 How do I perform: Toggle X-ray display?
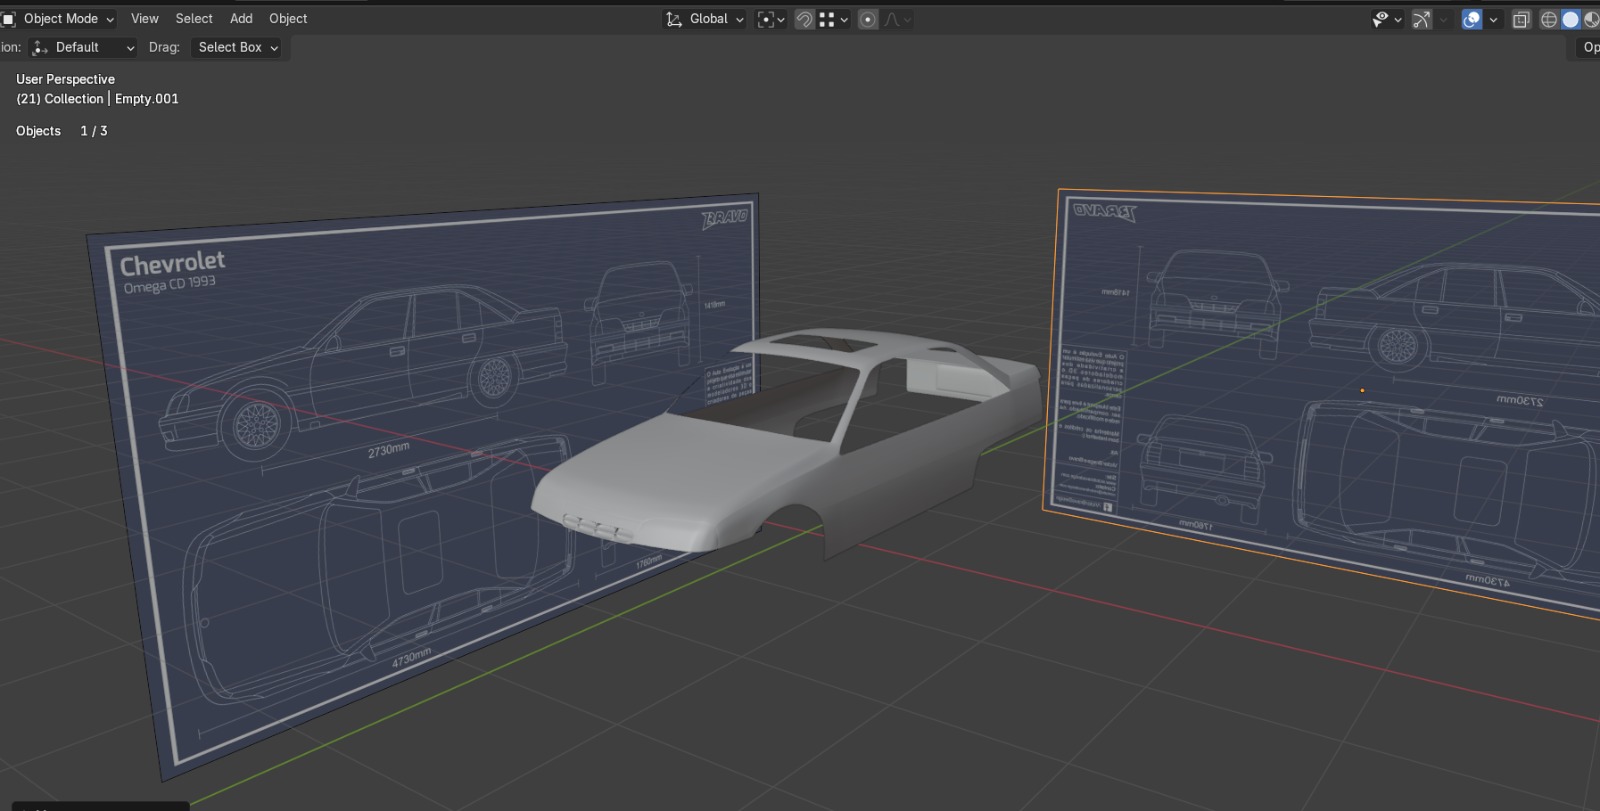tap(1521, 19)
